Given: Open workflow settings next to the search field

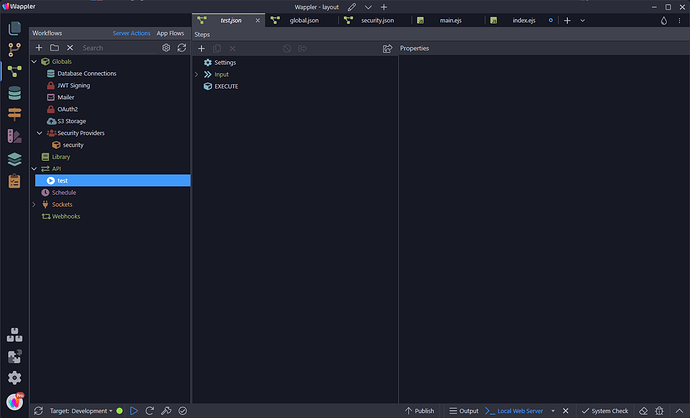Looking at the screenshot, I should click(x=166, y=48).
